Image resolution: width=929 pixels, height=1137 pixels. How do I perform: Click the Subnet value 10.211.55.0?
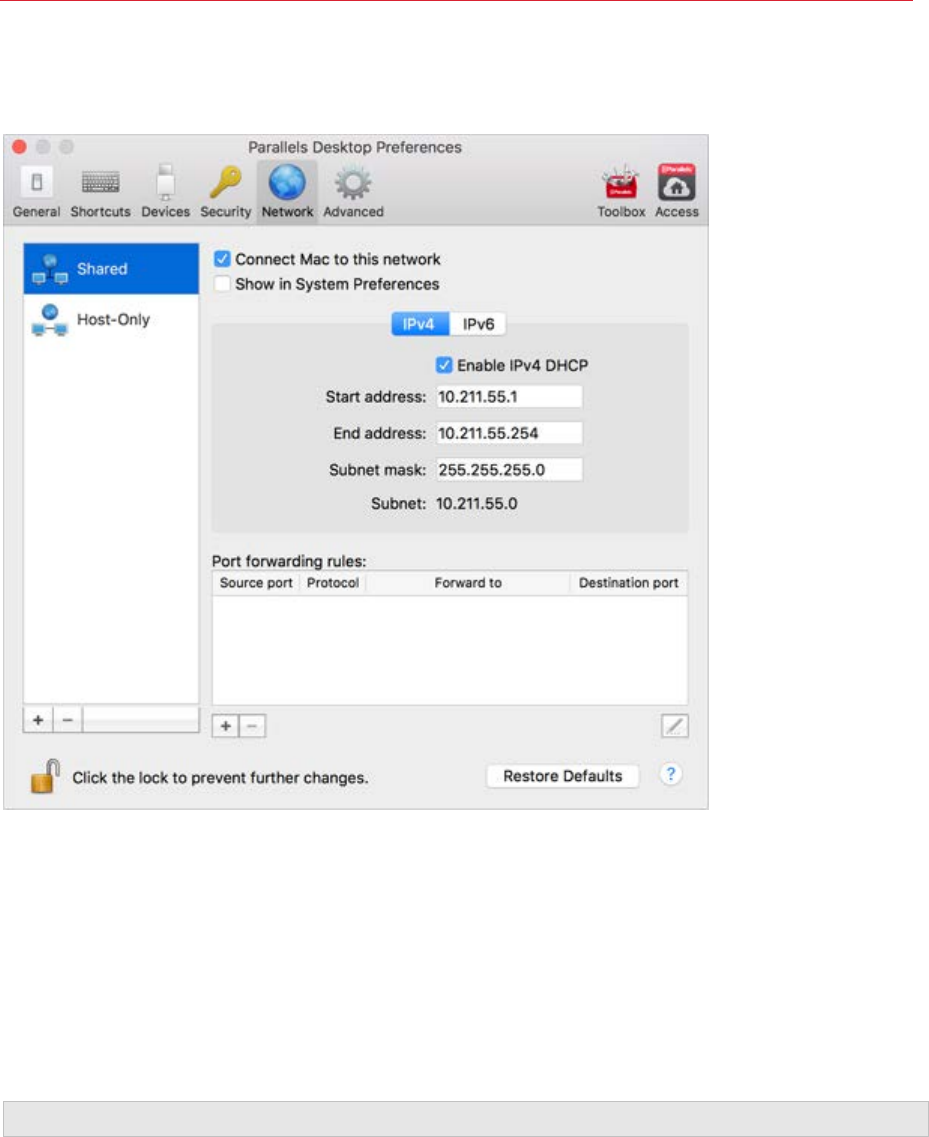[476, 503]
